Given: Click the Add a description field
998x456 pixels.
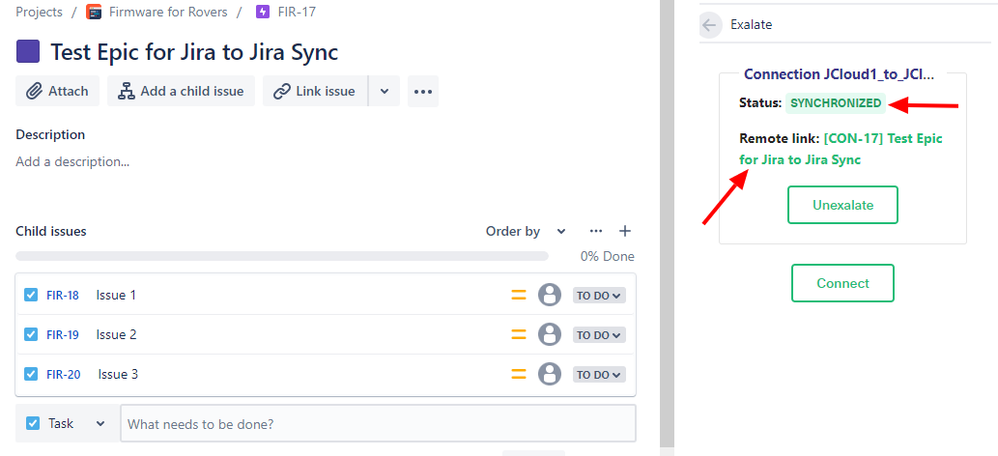Looking at the screenshot, I should coord(73,162).
